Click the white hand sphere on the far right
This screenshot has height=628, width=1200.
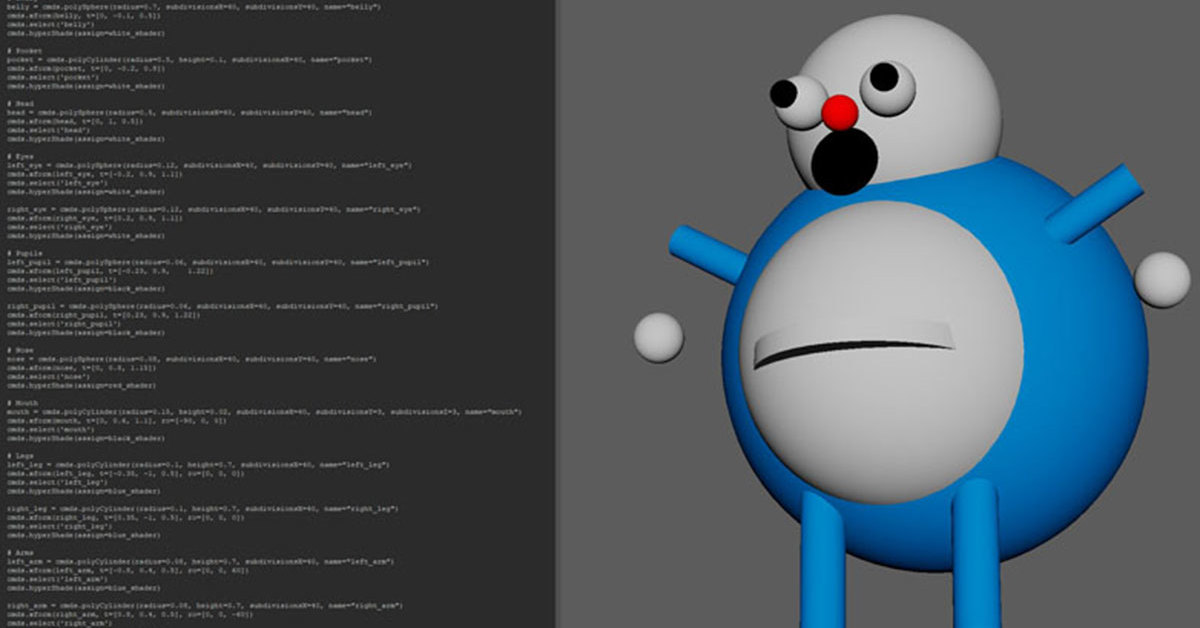[x=1162, y=279]
